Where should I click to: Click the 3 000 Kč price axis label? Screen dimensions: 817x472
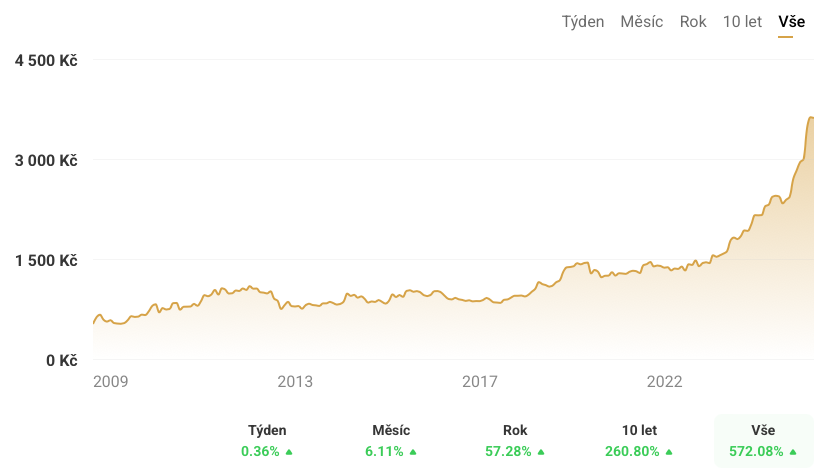pyautogui.click(x=46, y=160)
